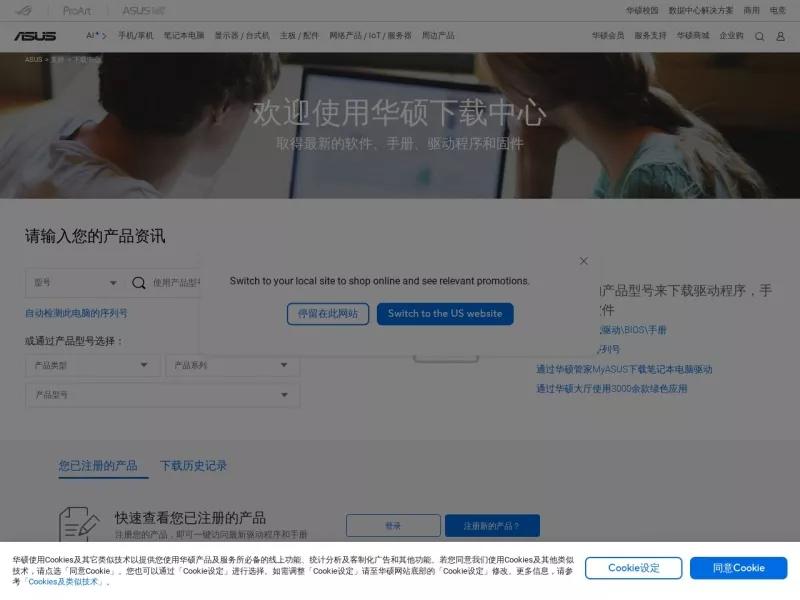Click the 注册新的产品？ button

click(492, 526)
